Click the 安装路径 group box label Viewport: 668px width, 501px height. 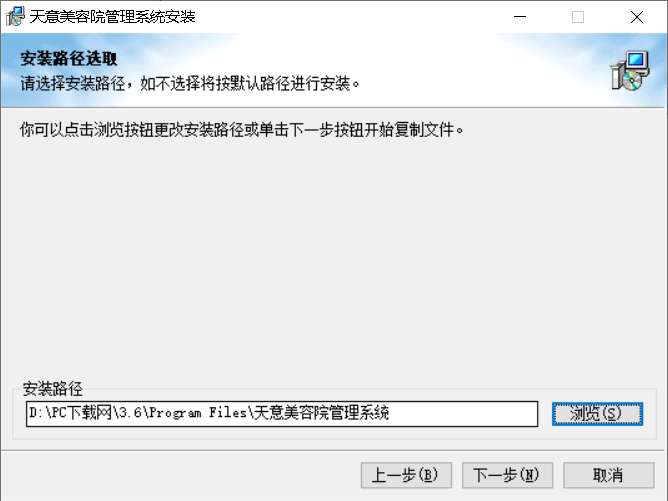click(52, 388)
